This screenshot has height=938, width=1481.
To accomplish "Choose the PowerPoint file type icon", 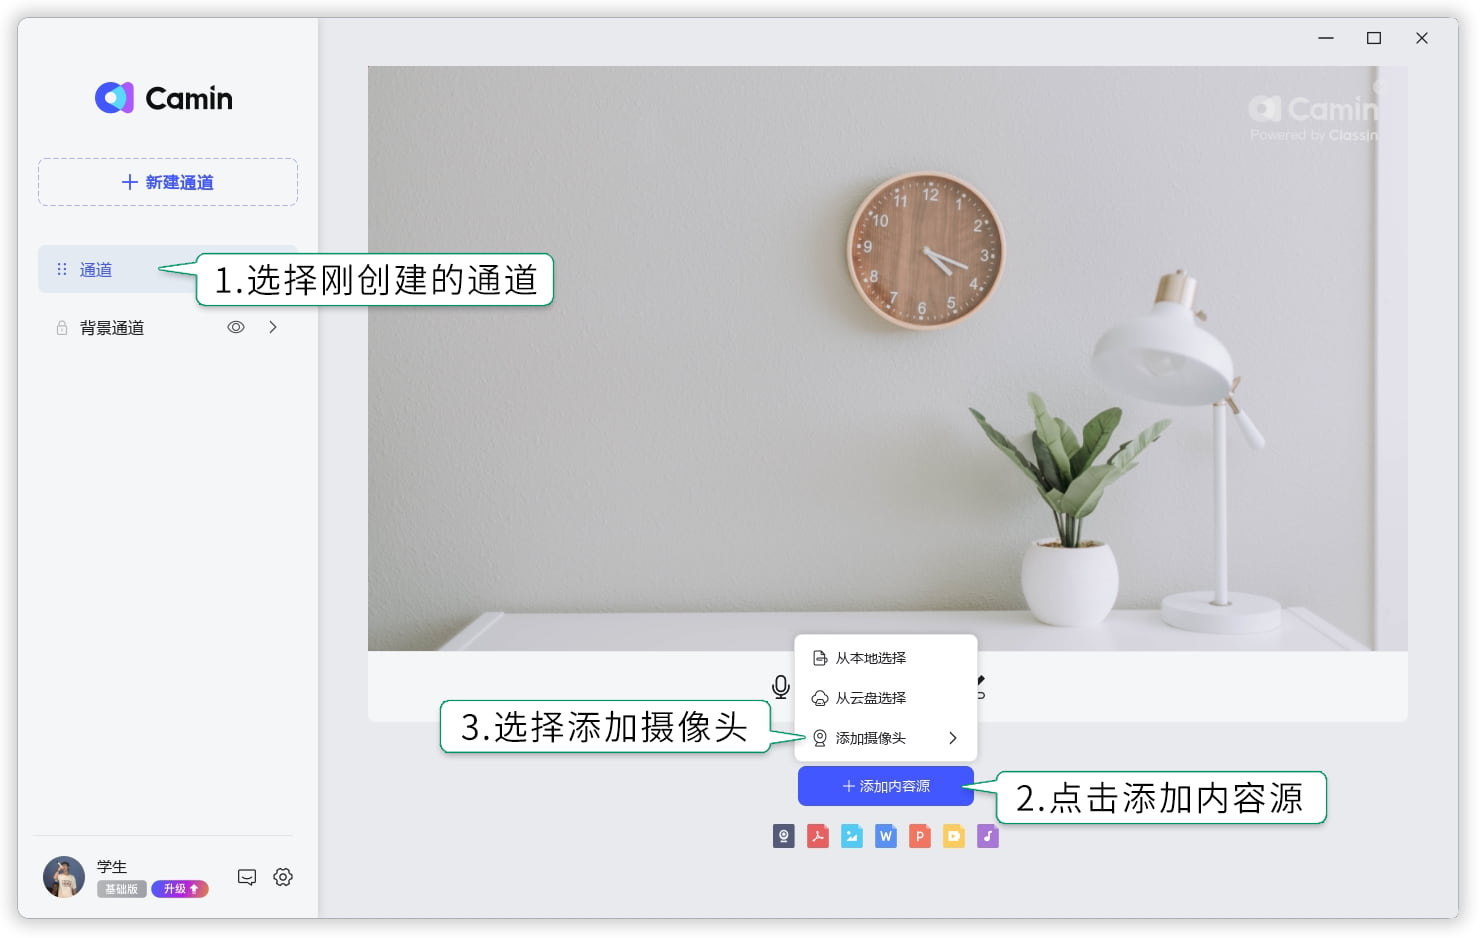I will 920,836.
